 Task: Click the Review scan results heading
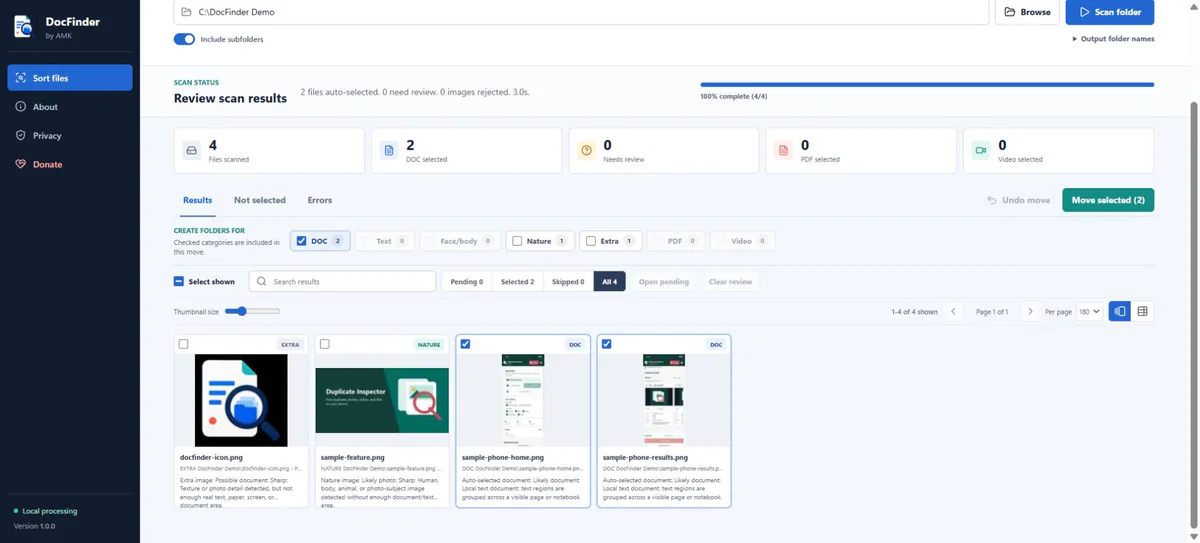[230, 98]
